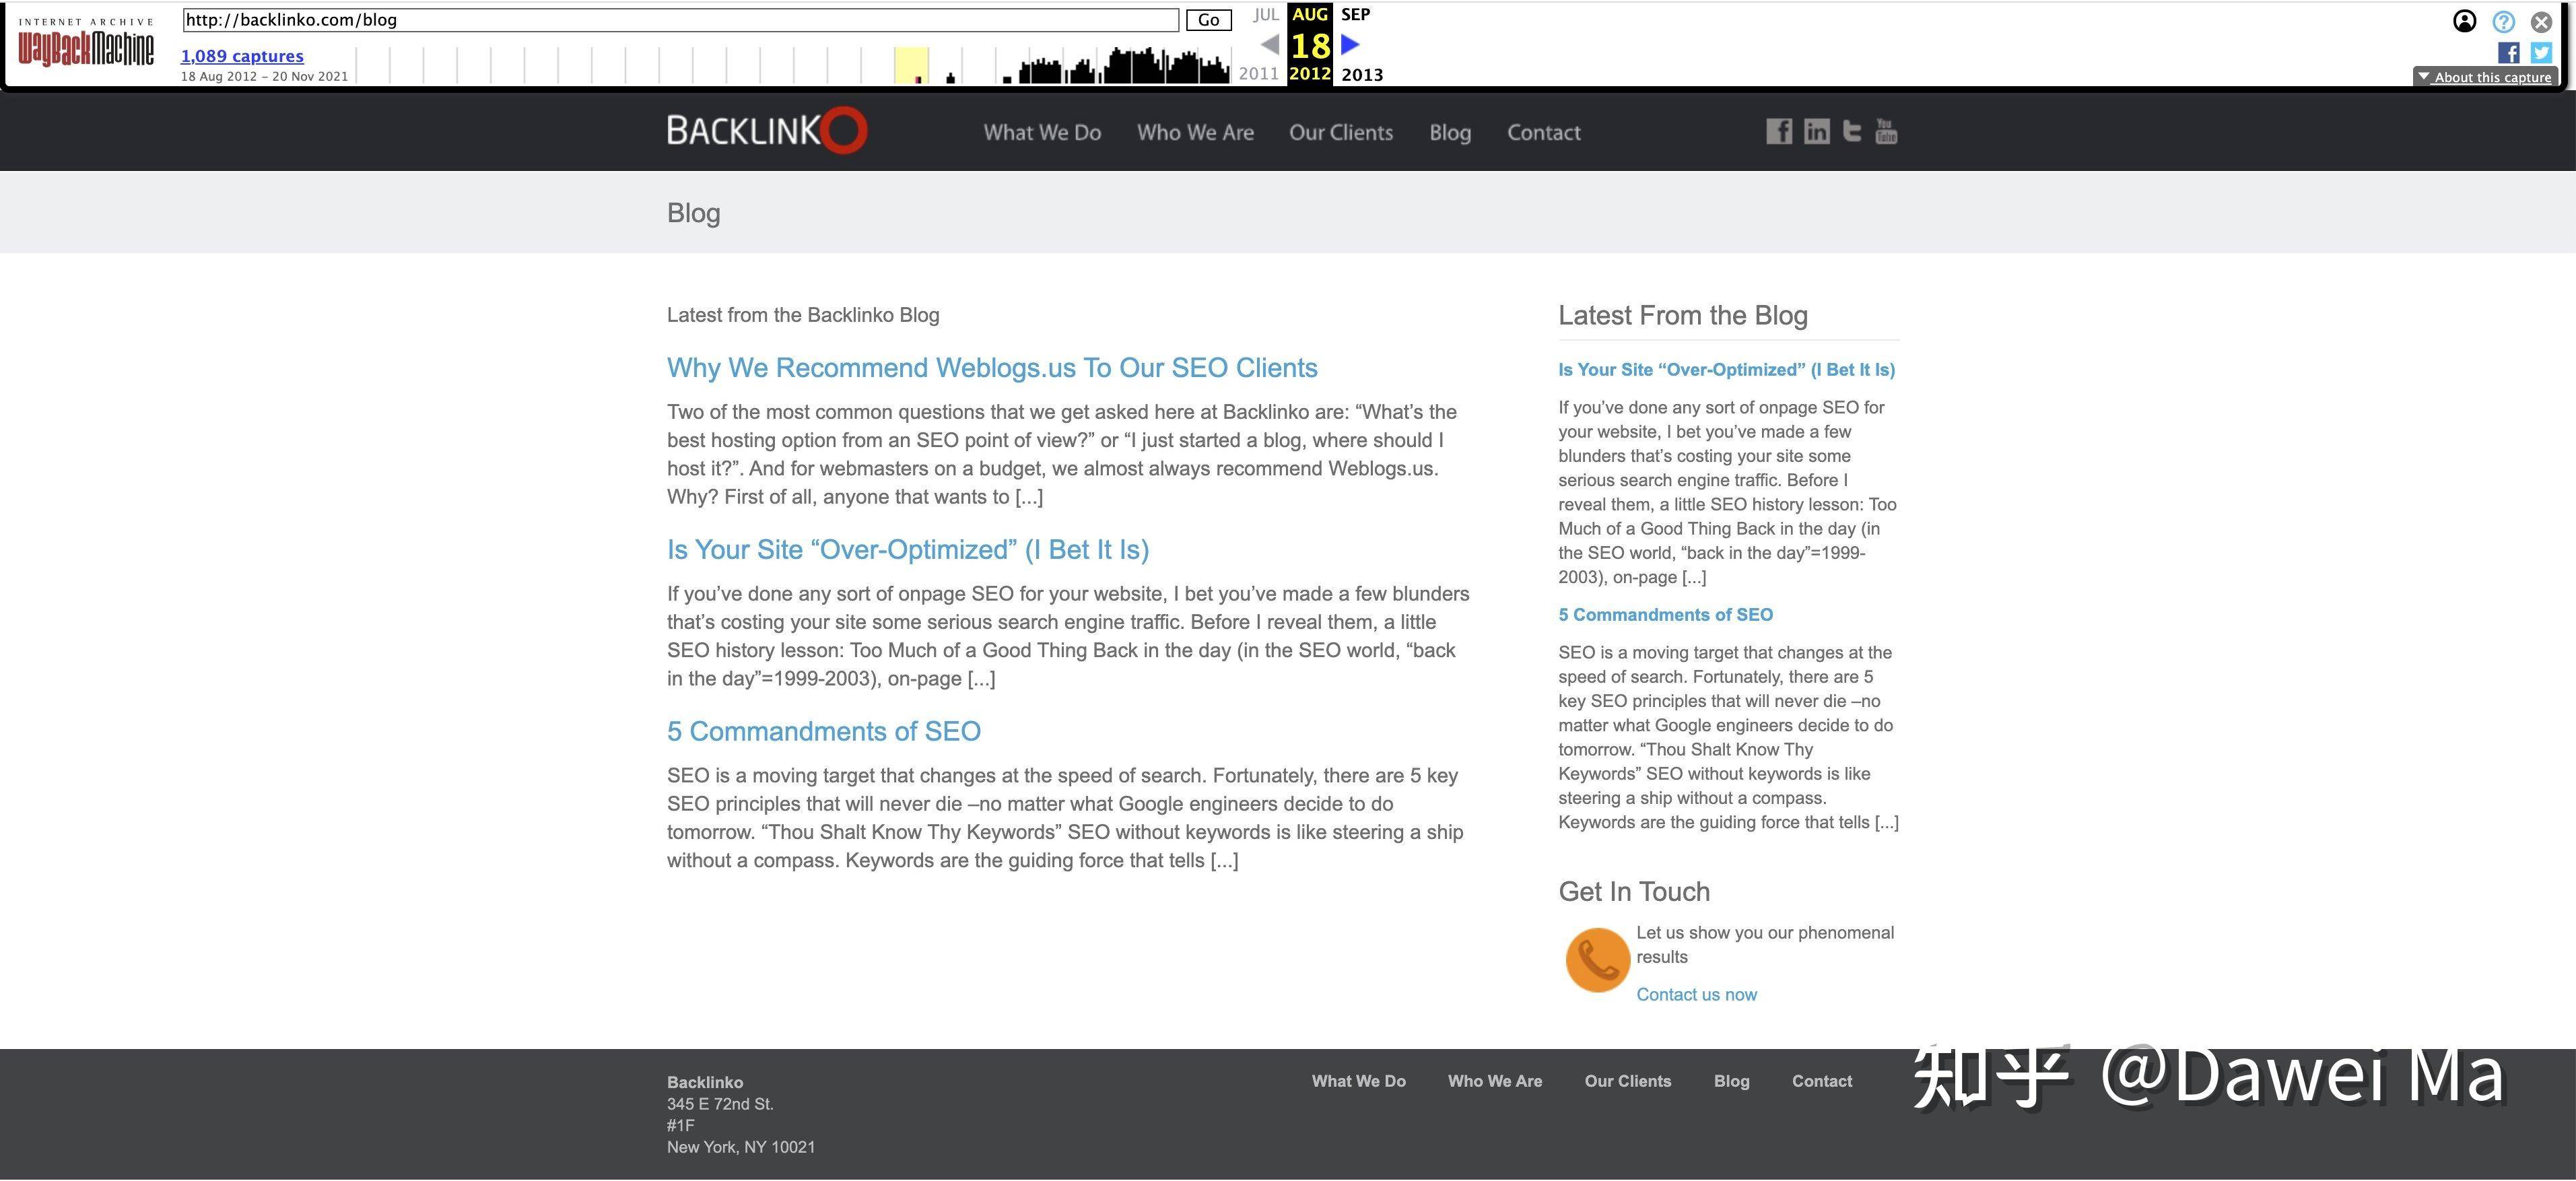Click the Backlinko logo
The height and width of the screenshot is (1181, 2576).
point(767,130)
